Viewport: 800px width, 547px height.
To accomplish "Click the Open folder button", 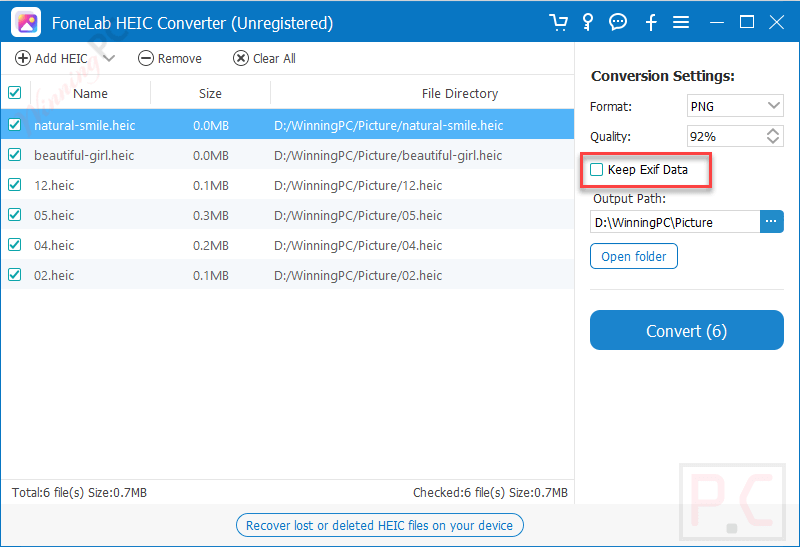I will click(x=634, y=256).
